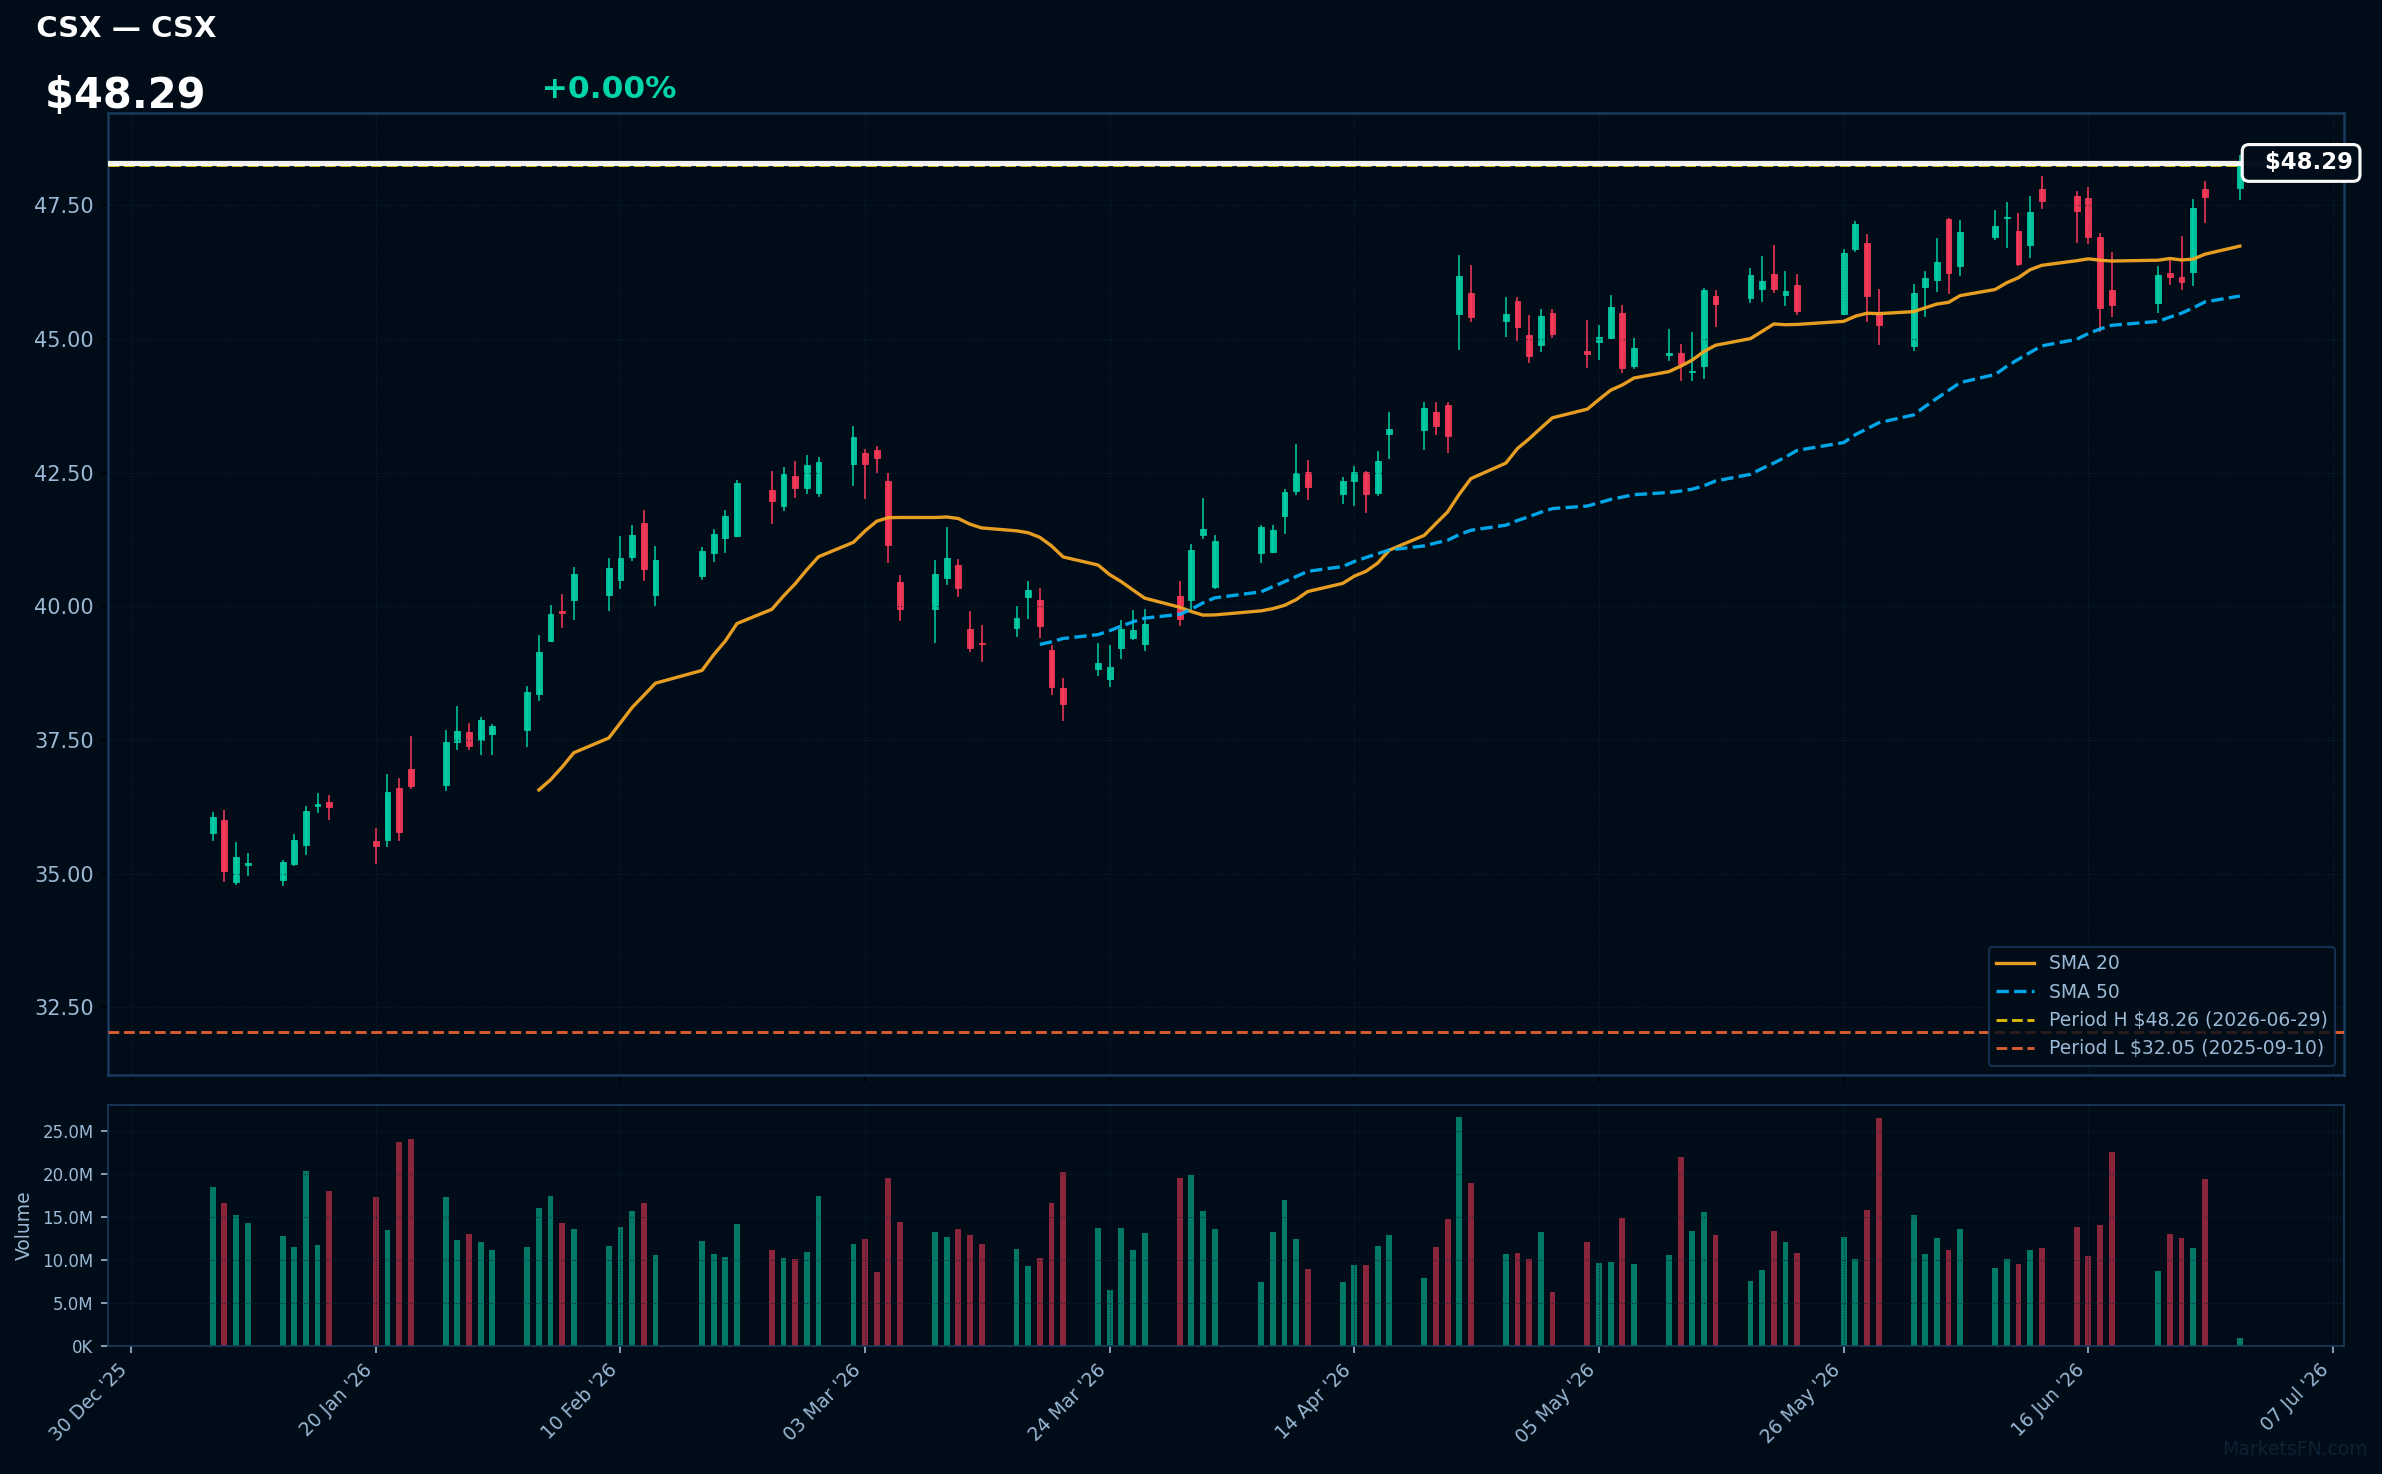
Task: Click the 15.0M volume axis label
Action: point(68,1218)
